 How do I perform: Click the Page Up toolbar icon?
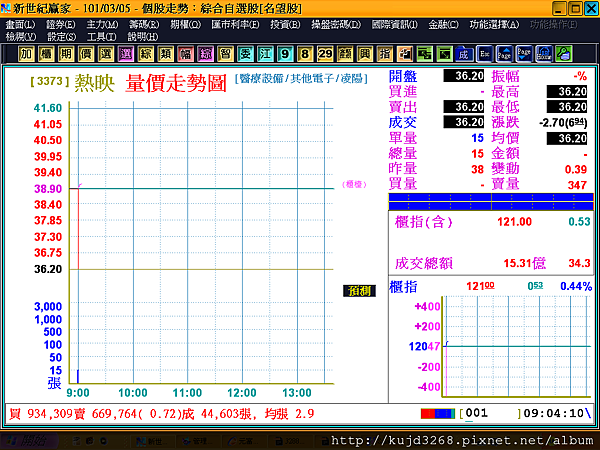(504, 54)
